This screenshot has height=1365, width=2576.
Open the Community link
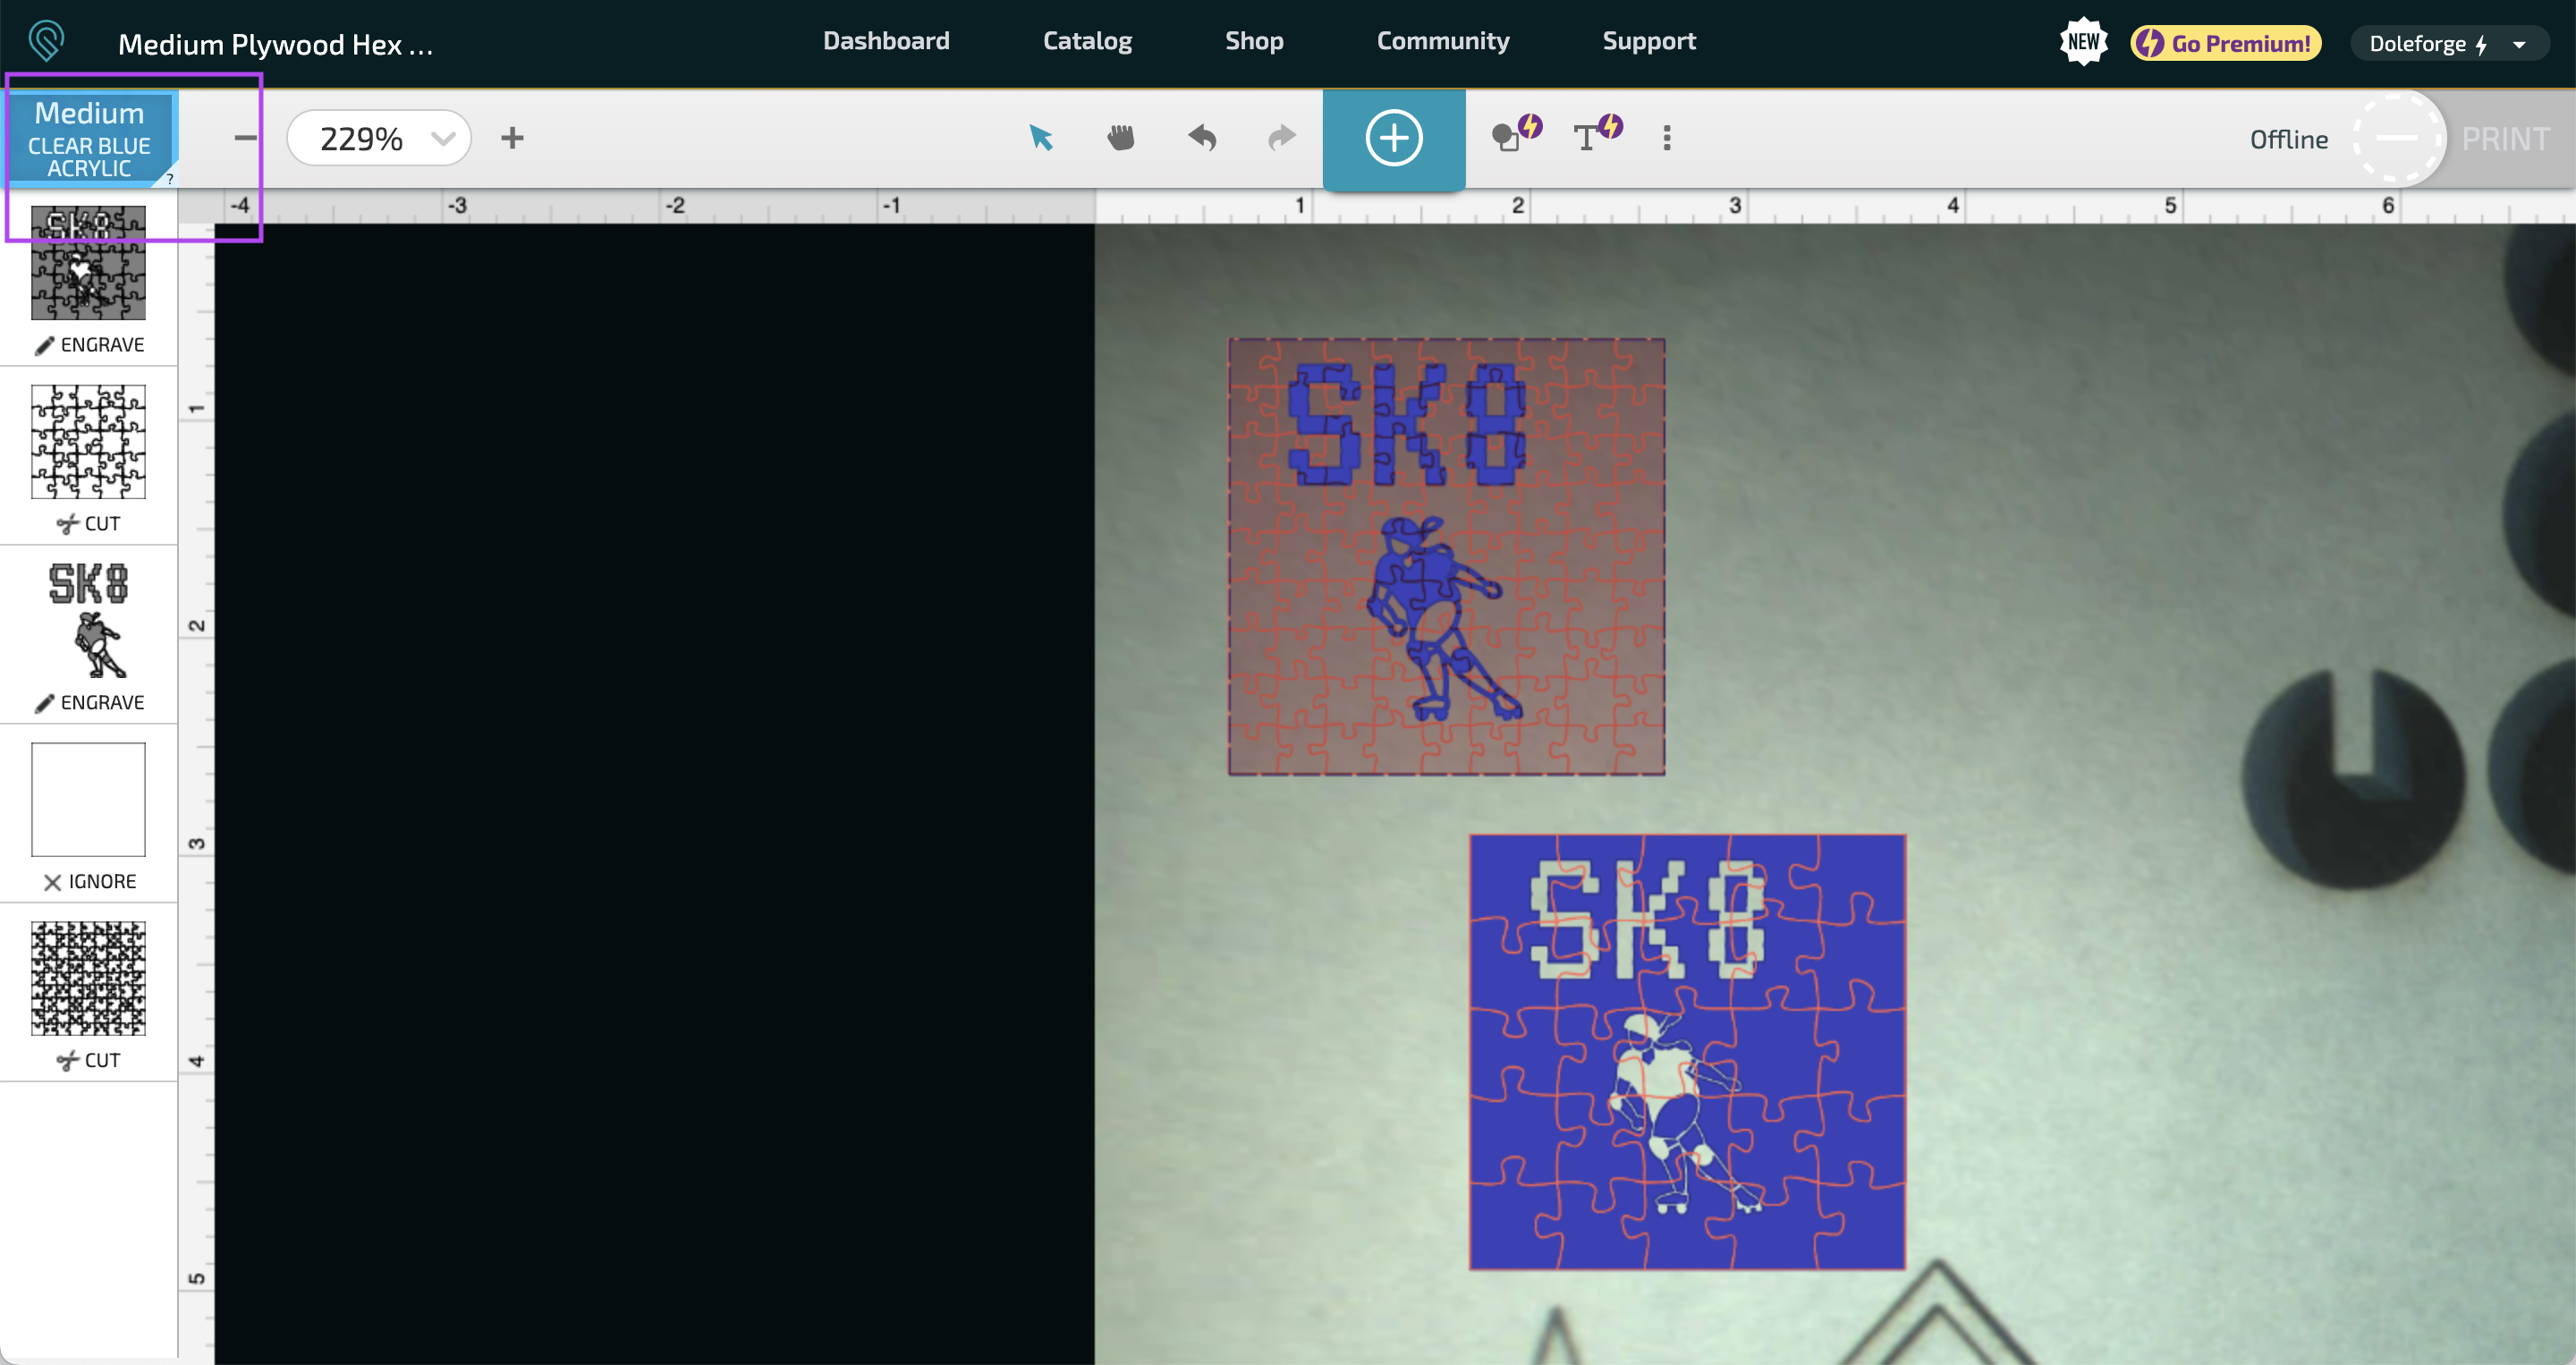click(x=1442, y=41)
